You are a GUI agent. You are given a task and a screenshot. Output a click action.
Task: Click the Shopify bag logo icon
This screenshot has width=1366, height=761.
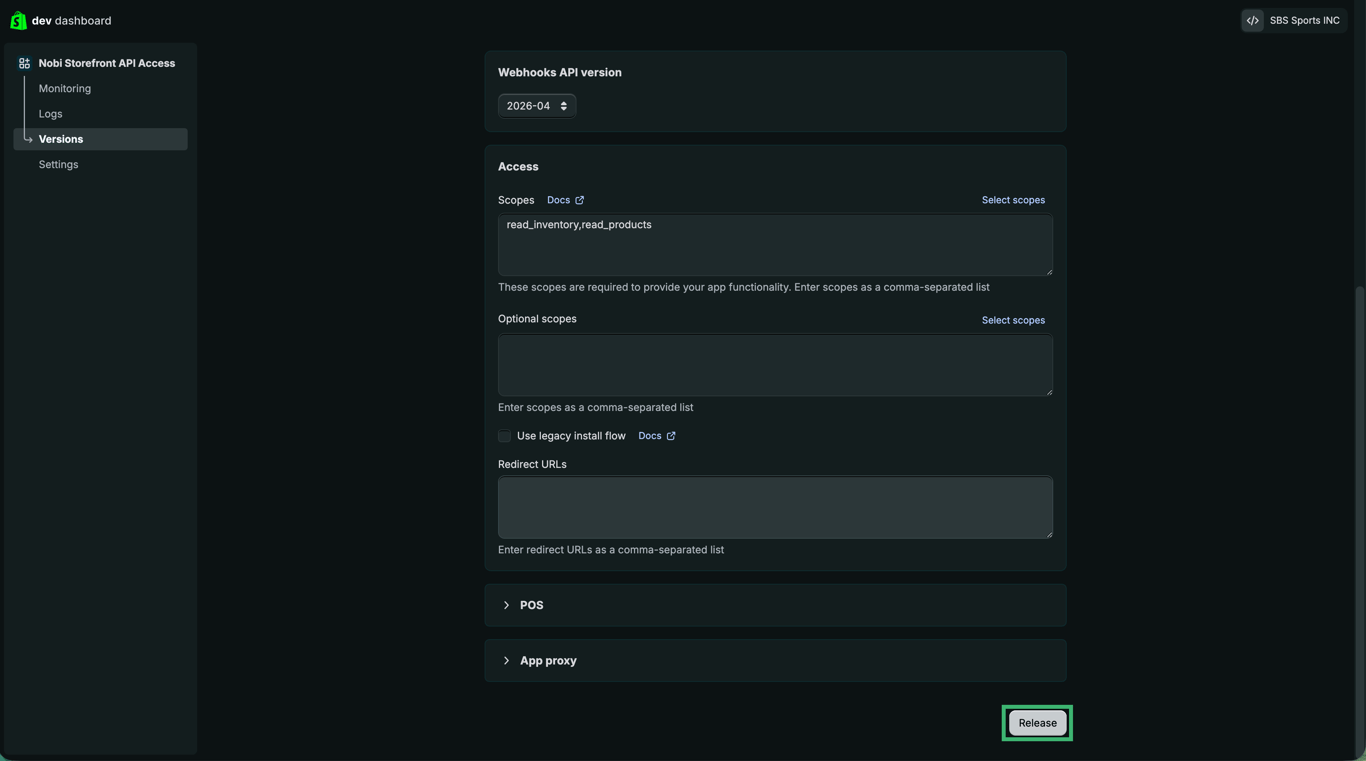18,20
